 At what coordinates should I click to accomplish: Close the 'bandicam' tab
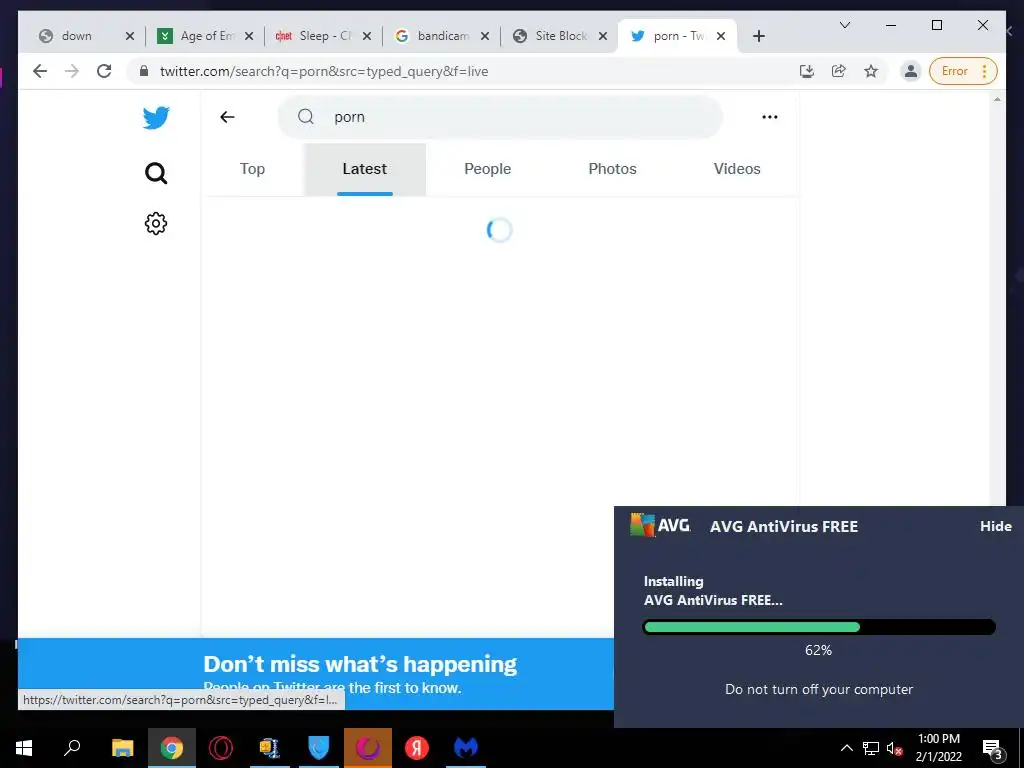[x=485, y=36]
